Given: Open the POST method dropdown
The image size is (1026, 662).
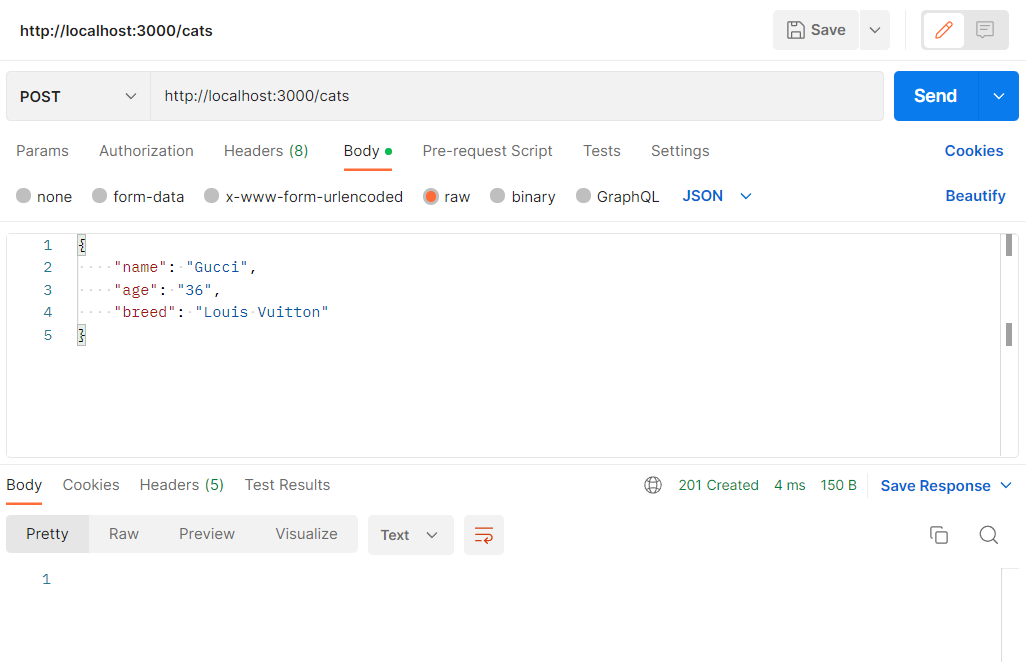Looking at the screenshot, I should pyautogui.click(x=79, y=96).
